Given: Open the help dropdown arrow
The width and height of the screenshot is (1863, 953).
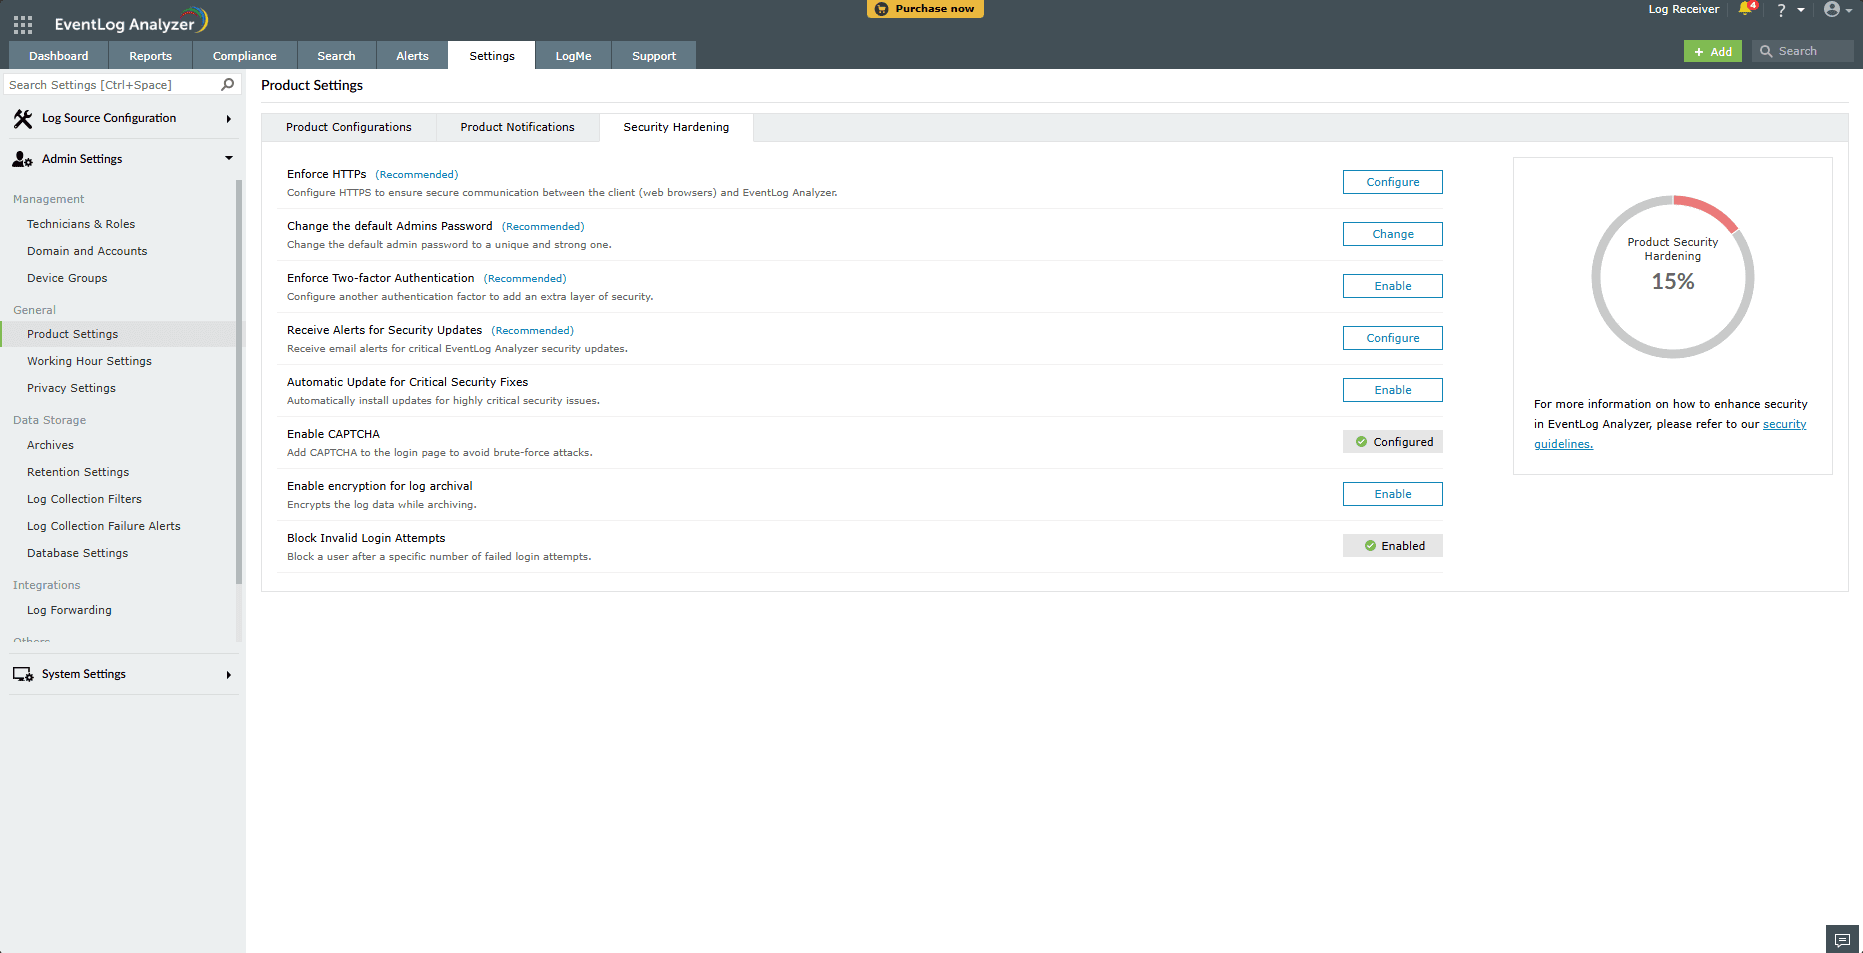Looking at the screenshot, I should click(1801, 10).
